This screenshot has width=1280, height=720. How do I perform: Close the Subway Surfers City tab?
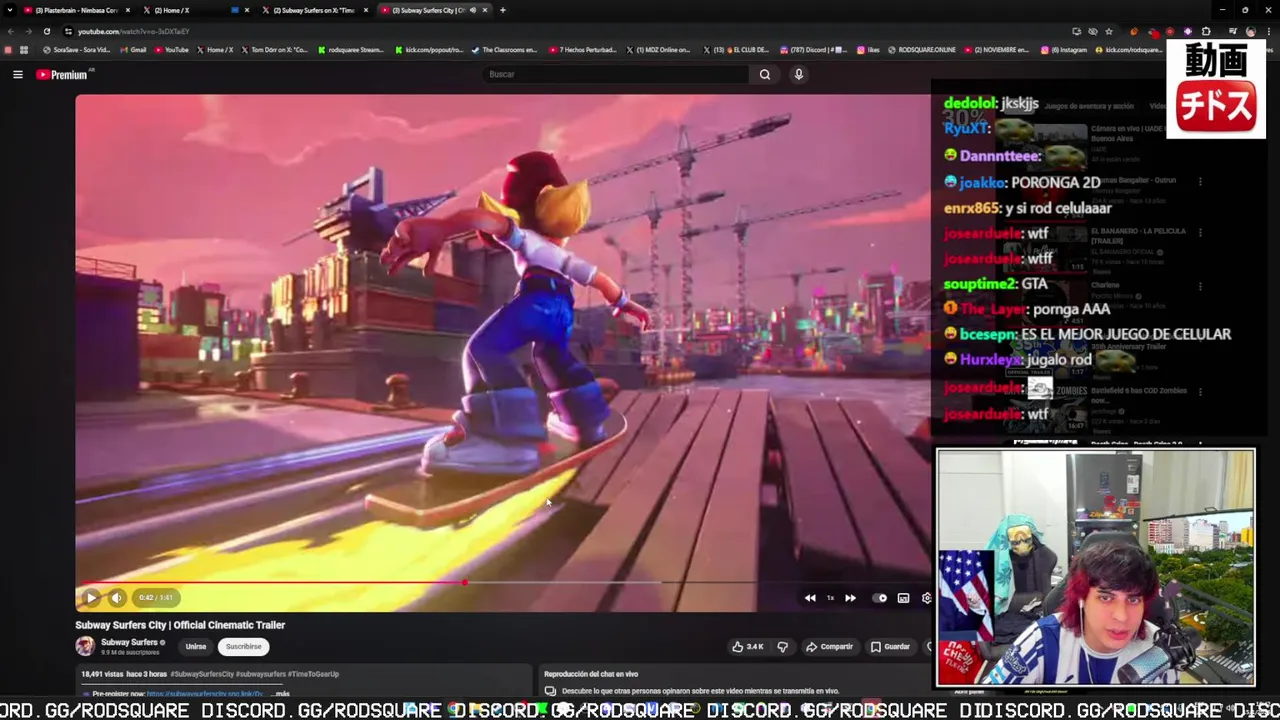click(485, 10)
